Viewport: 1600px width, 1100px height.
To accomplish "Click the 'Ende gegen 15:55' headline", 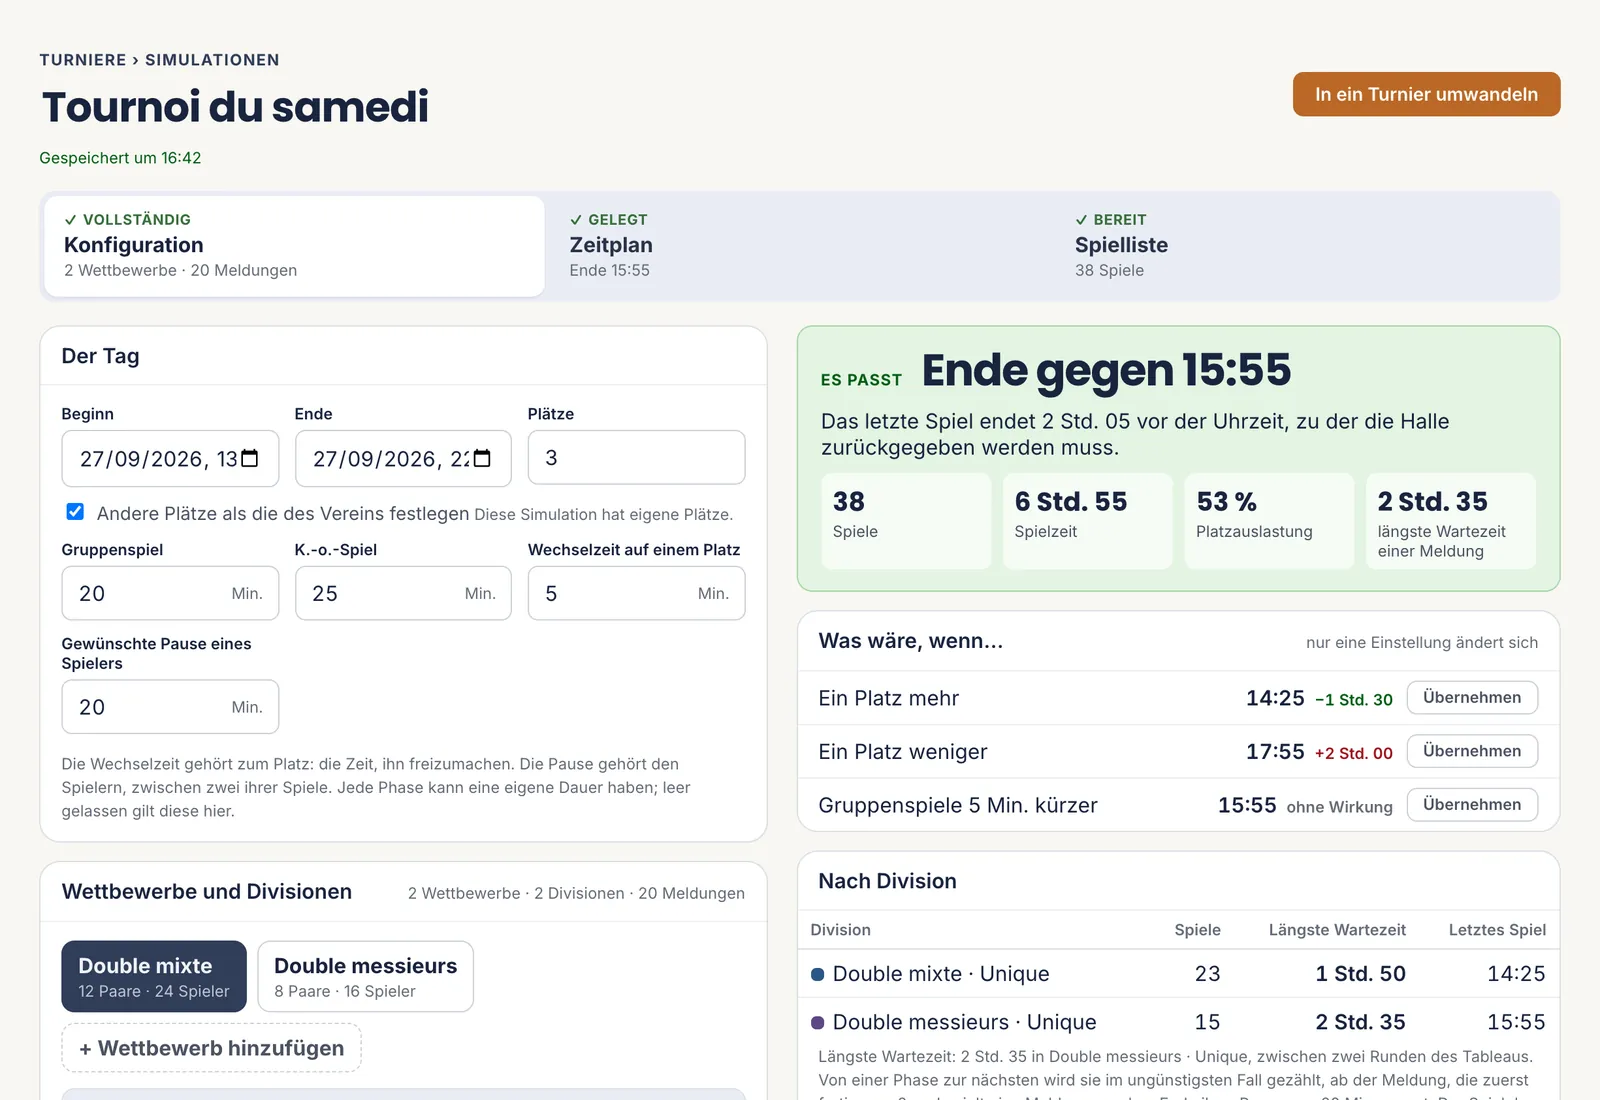I will (1106, 370).
